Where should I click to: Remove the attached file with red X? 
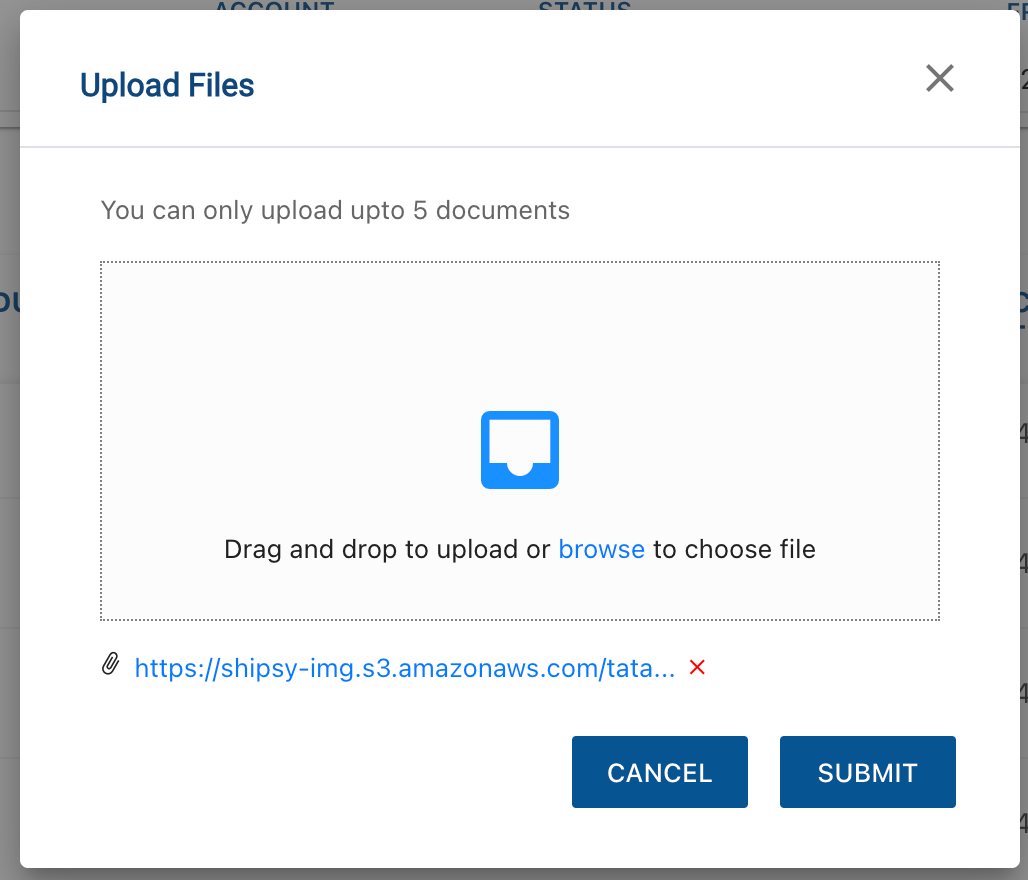697,668
